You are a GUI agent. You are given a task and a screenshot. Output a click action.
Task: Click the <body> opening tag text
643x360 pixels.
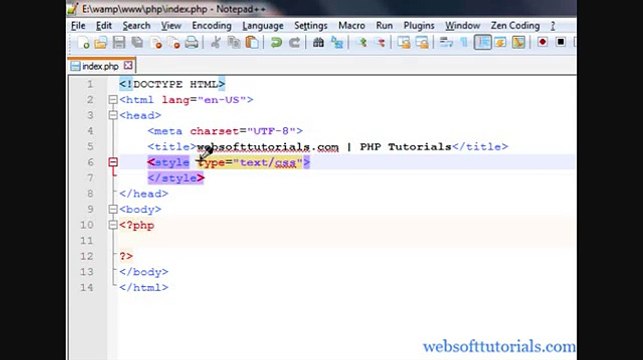point(140,210)
